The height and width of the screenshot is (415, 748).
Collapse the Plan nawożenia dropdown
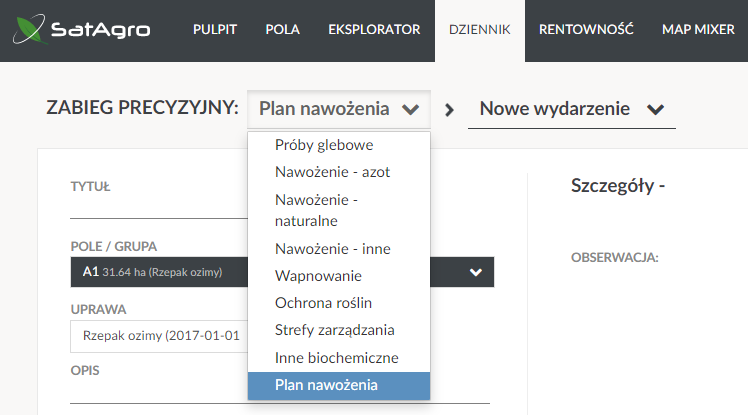coord(339,109)
